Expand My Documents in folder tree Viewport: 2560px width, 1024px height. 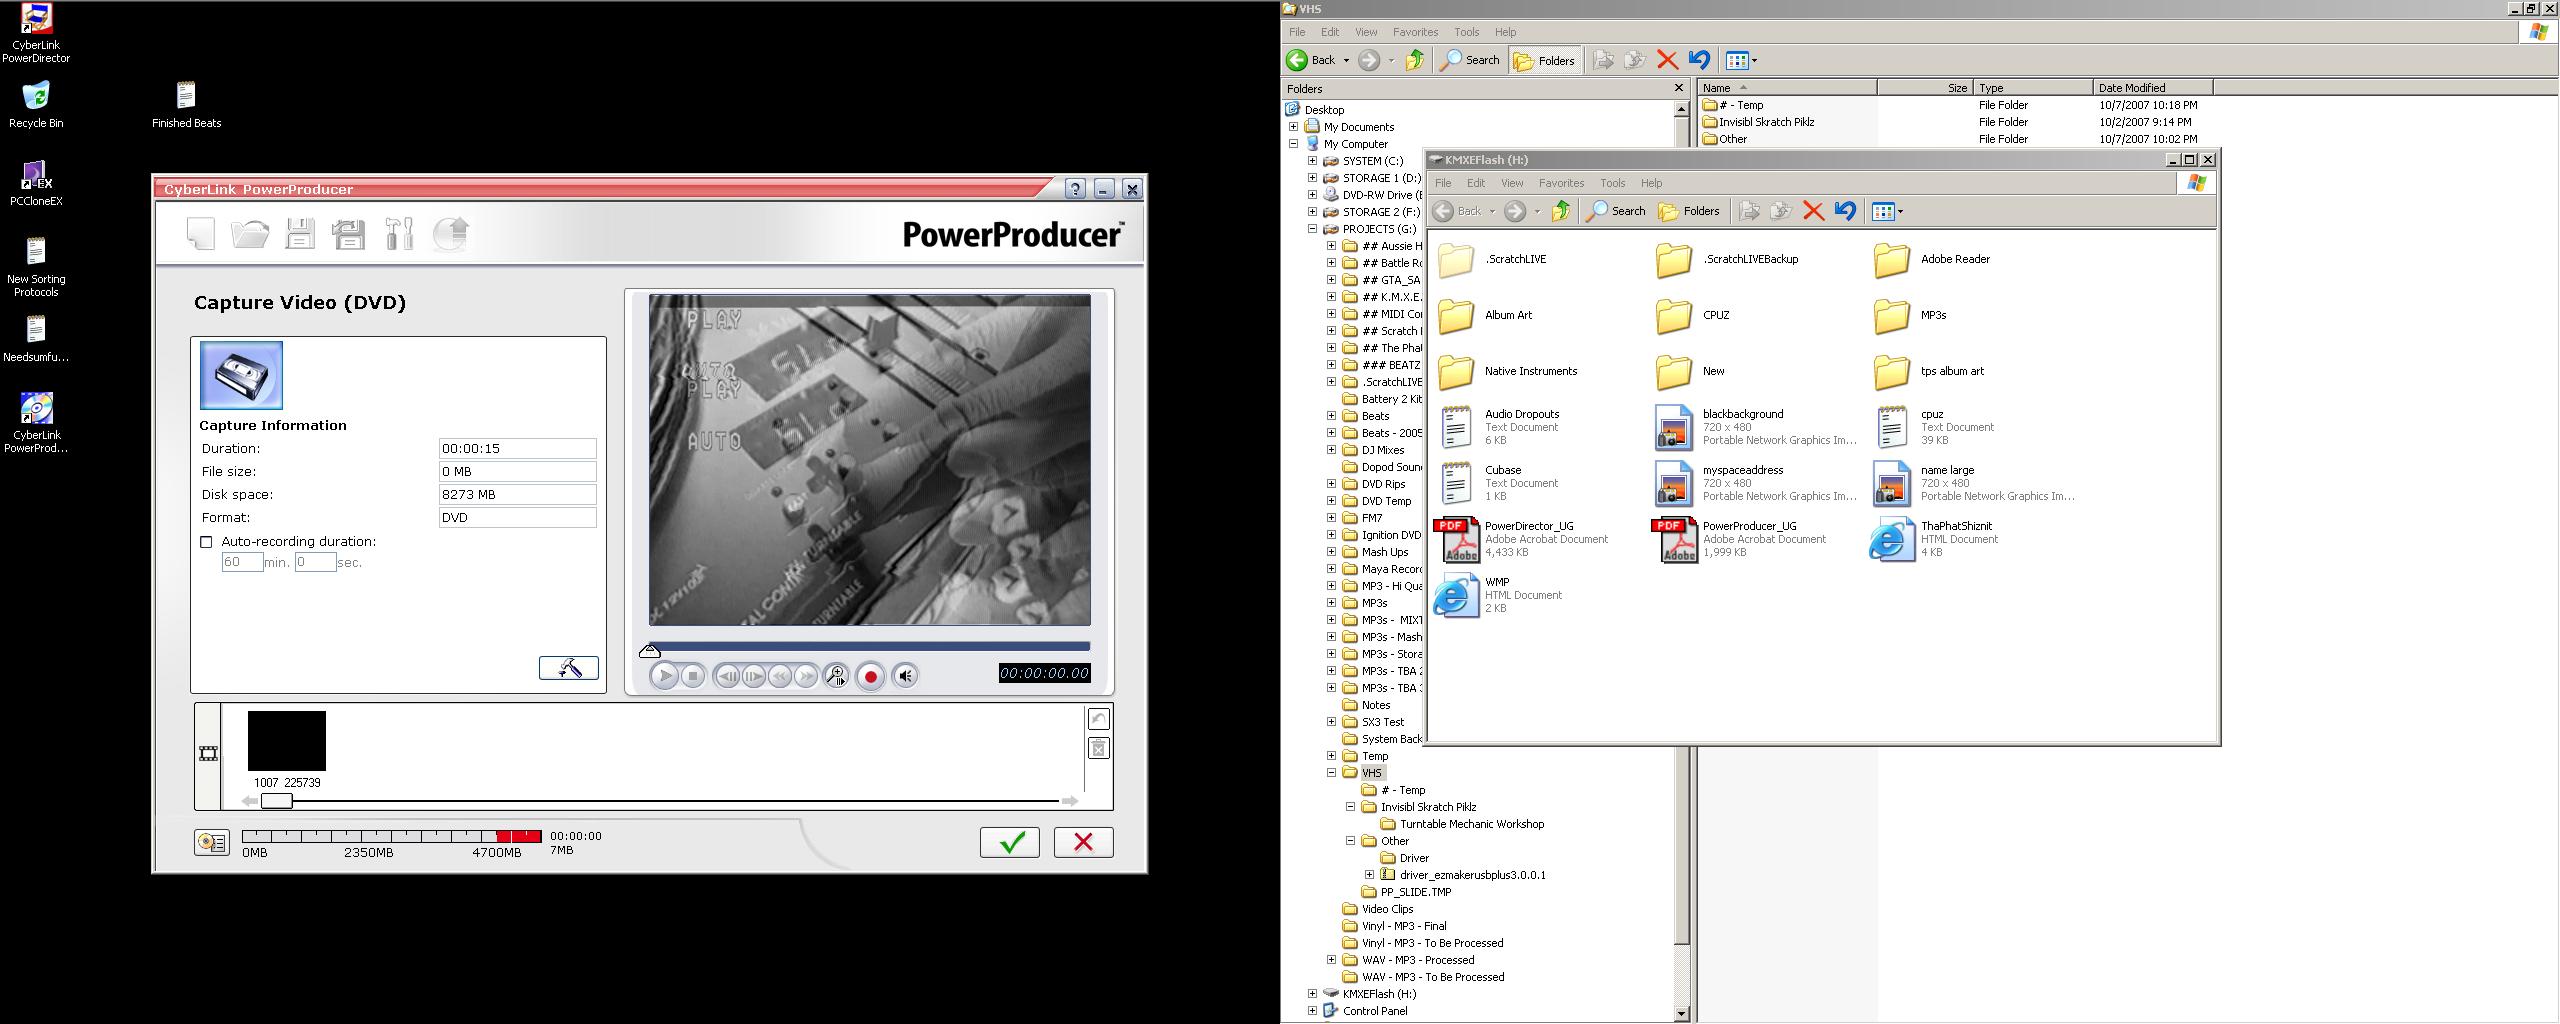tap(1294, 127)
